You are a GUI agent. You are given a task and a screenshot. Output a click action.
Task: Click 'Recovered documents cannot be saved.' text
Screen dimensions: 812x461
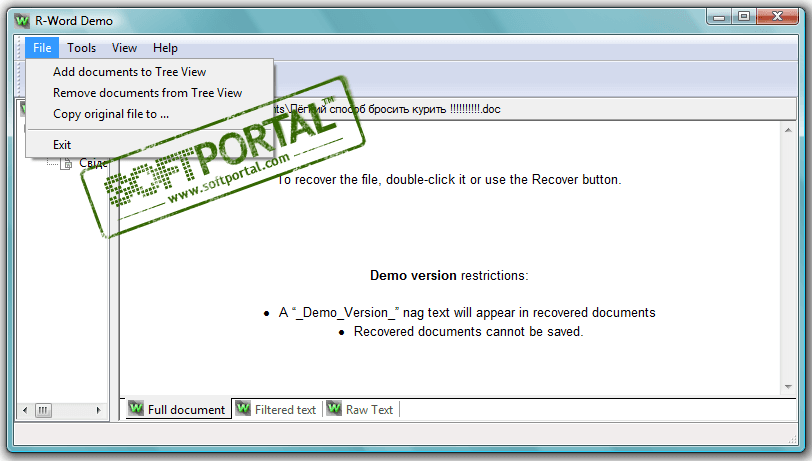[x=468, y=332]
